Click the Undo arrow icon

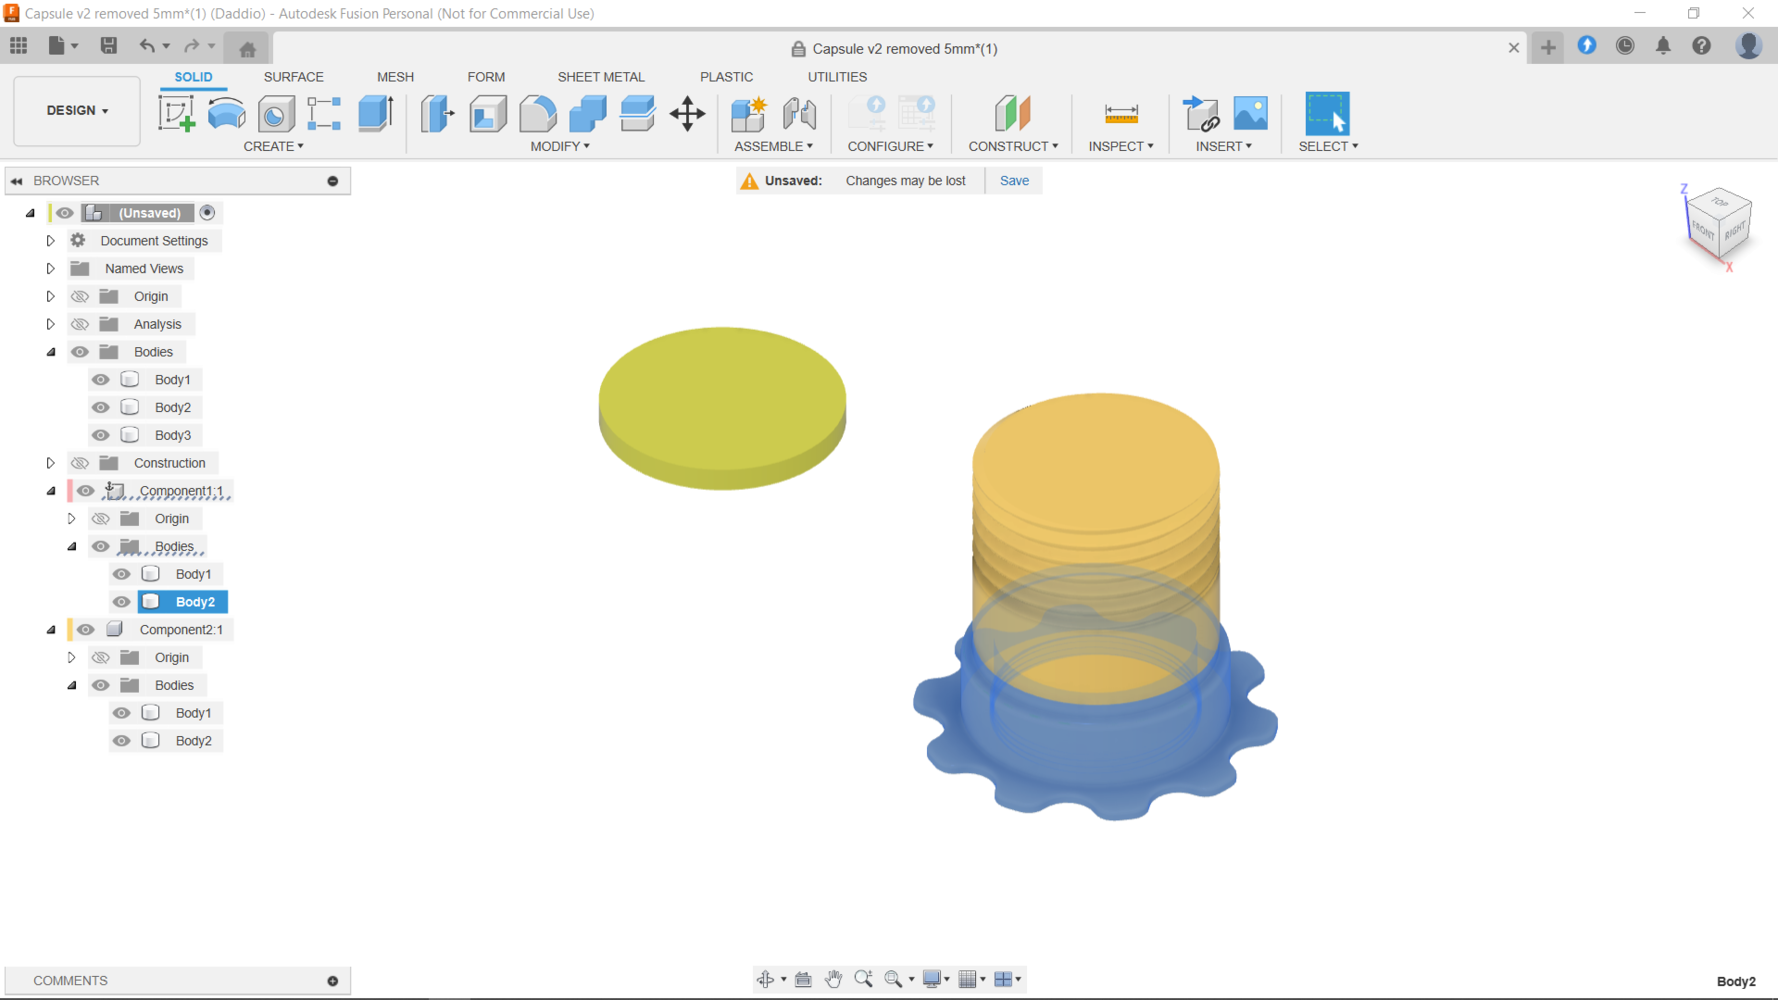pos(147,46)
